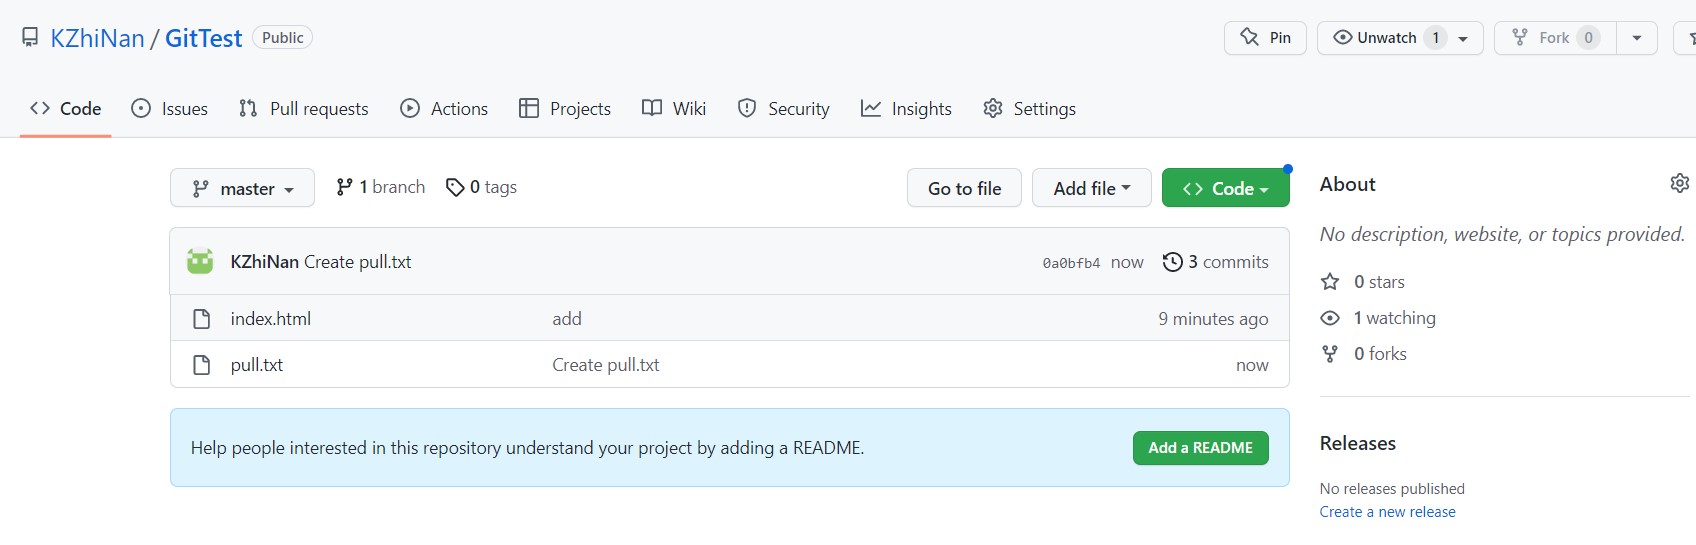Open the latest commit message Create pull.txt

(358, 262)
